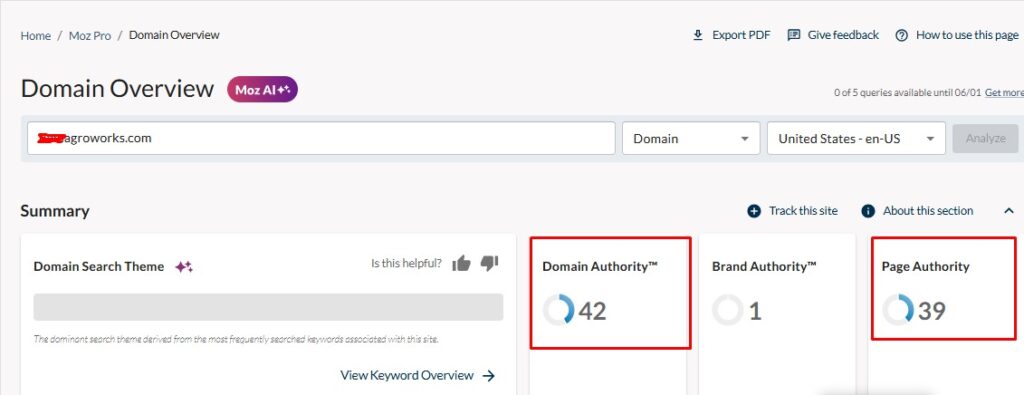The image size is (1024, 395).
Task: Open Moz Pro breadcrumb link
Action: [x=90, y=36]
